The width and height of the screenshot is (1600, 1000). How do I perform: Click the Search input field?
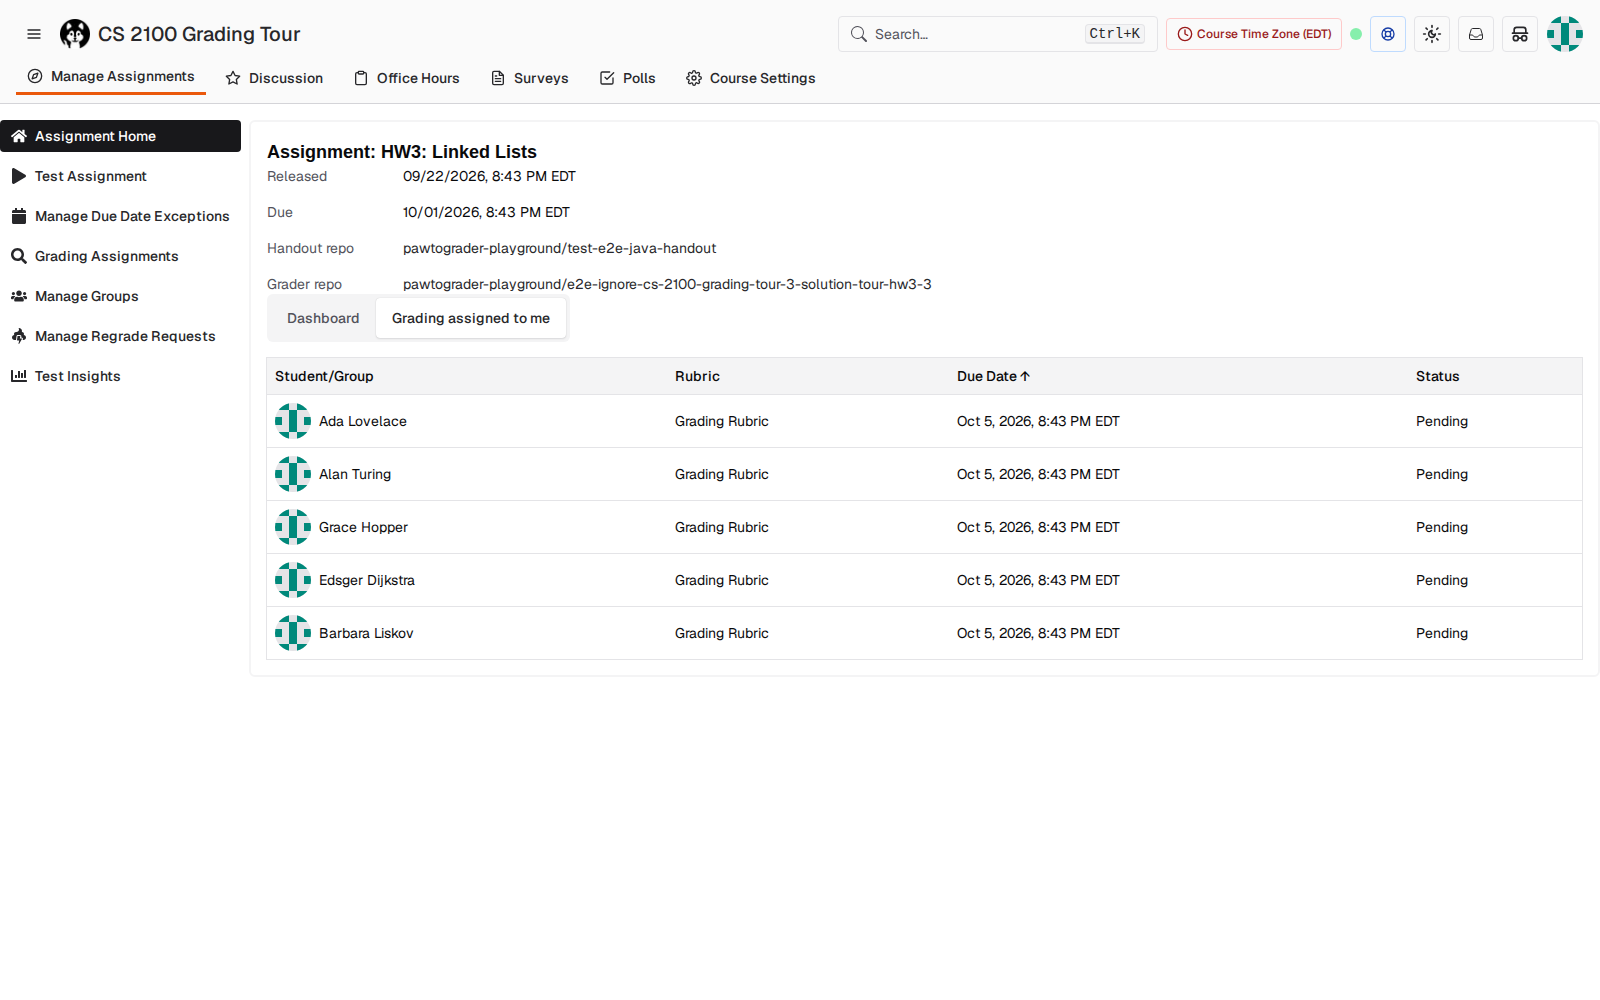click(x=997, y=34)
